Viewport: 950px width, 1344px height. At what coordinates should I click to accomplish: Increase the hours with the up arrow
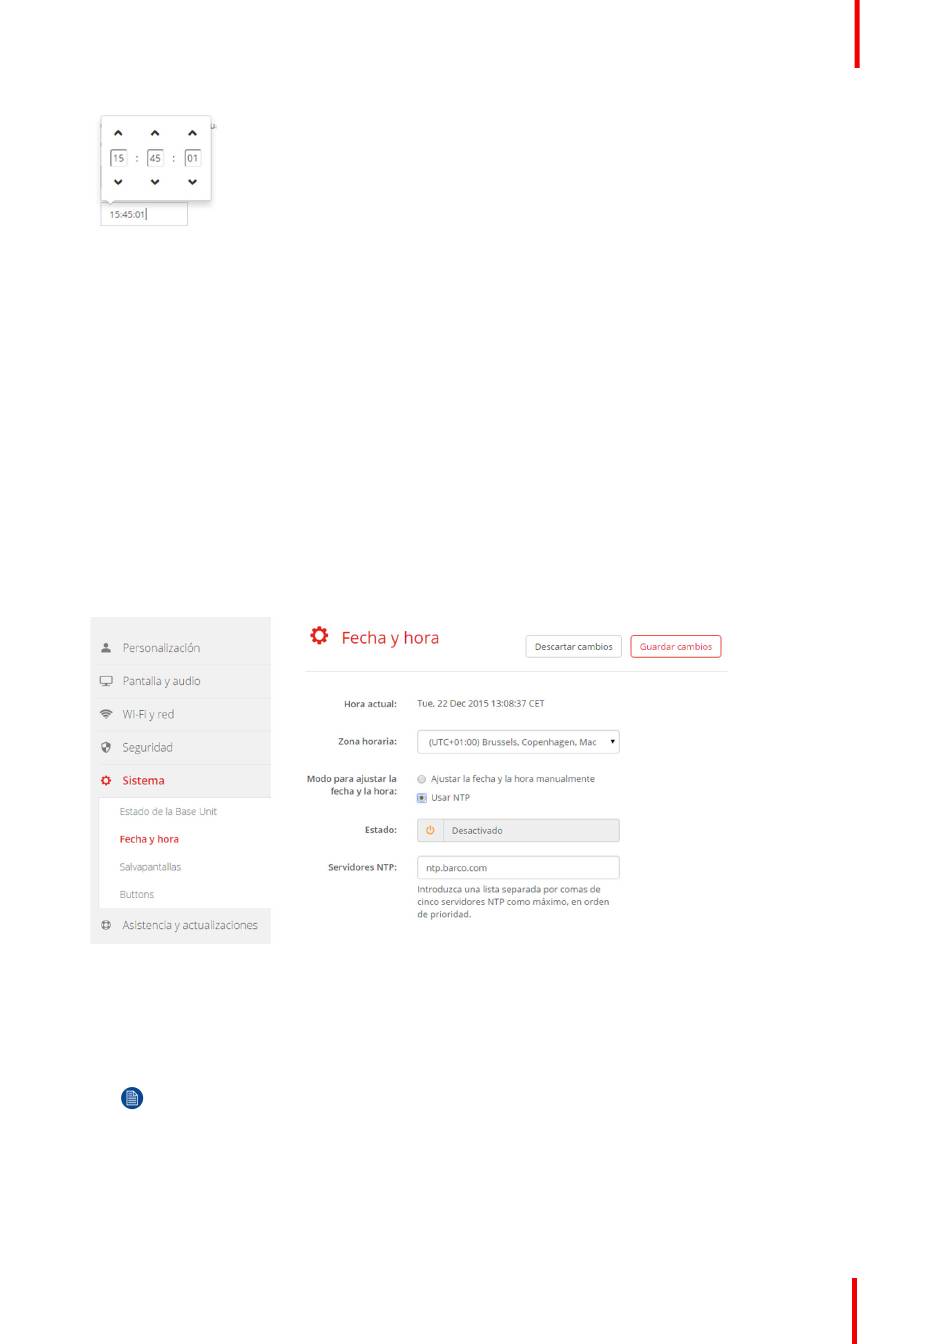click(x=118, y=133)
